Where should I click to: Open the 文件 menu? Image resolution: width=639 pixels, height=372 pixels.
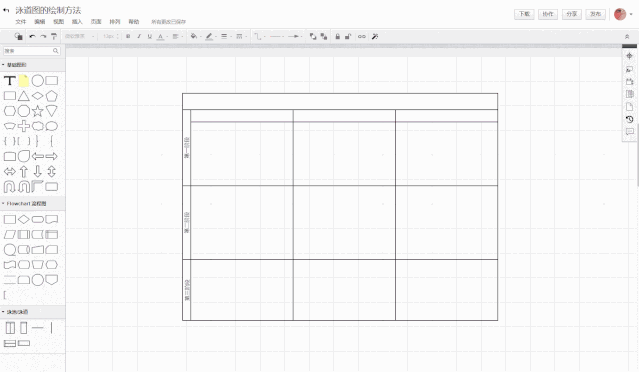coord(21,22)
